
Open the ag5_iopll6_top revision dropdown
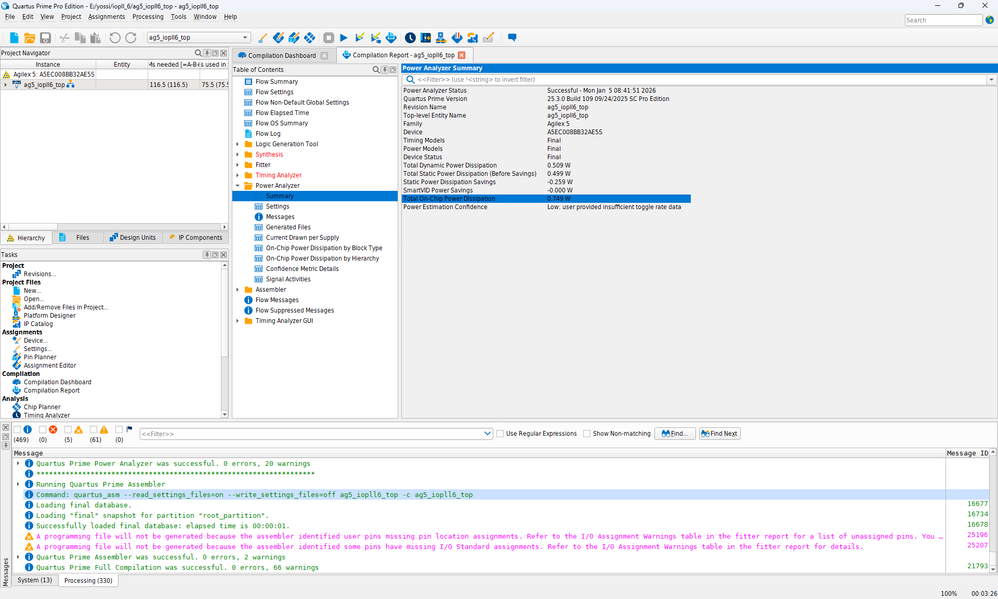(x=245, y=38)
